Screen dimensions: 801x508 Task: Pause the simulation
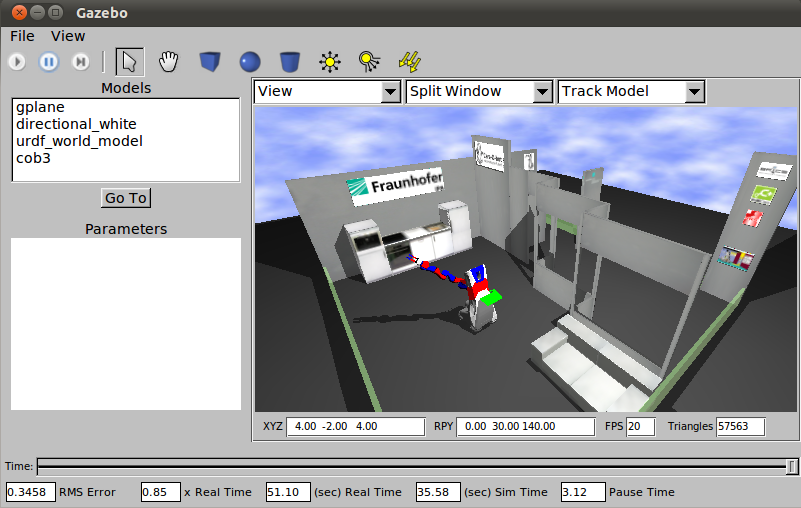[49, 62]
